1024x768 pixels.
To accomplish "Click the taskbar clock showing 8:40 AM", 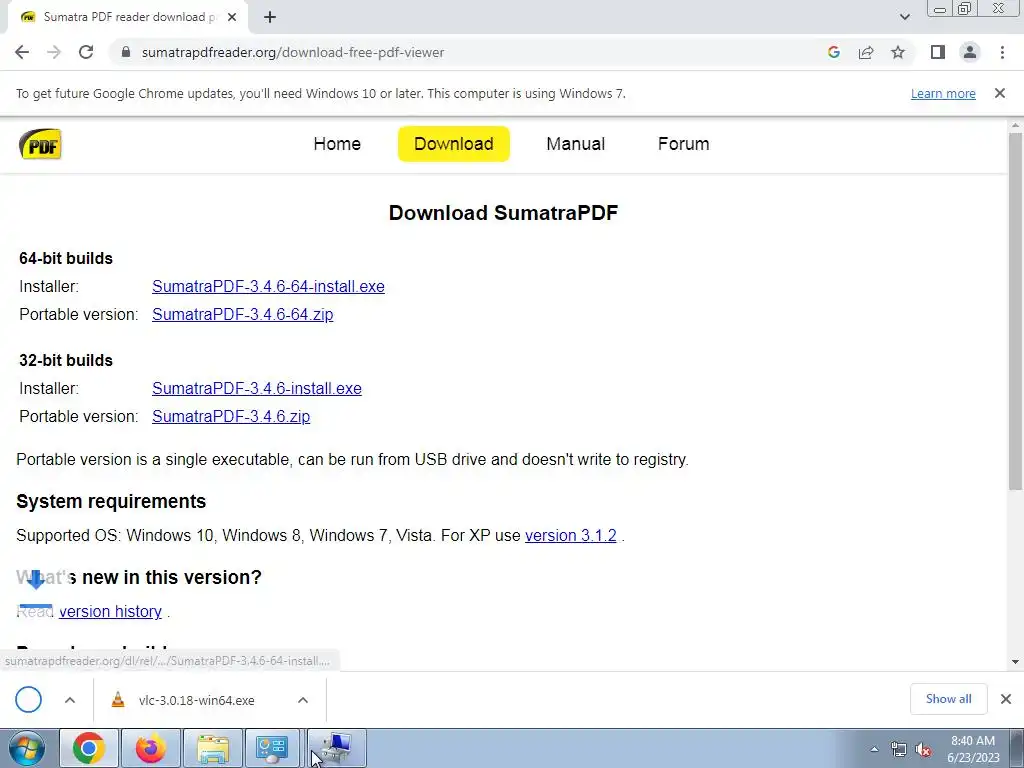I will 972,748.
